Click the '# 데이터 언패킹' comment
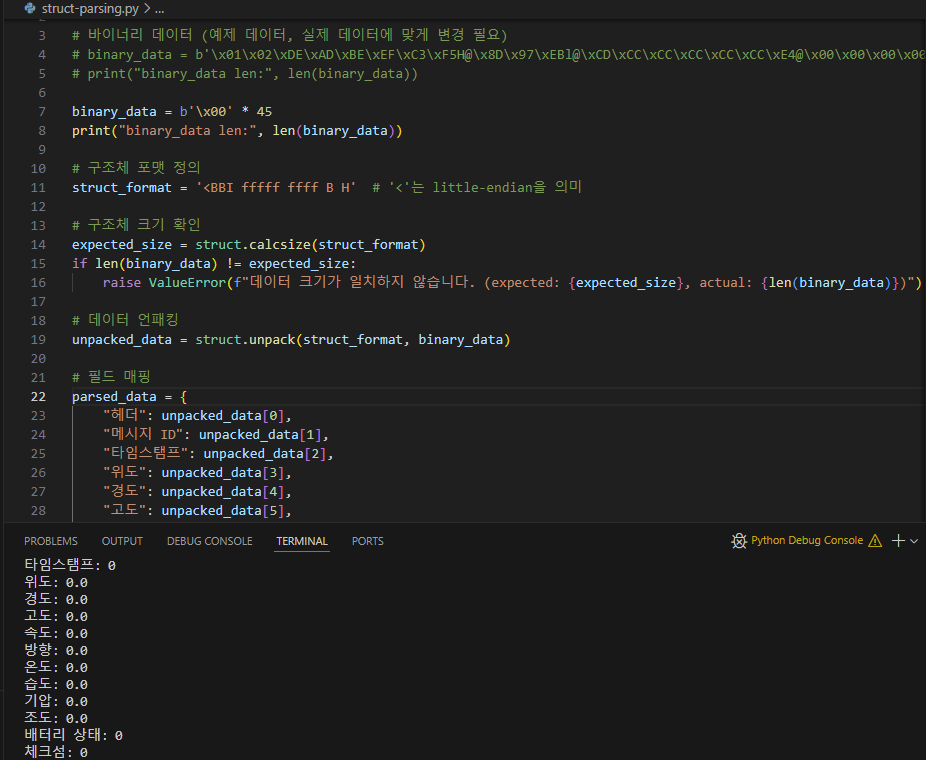This screenshot has width=926, height=760. (125, 320)
